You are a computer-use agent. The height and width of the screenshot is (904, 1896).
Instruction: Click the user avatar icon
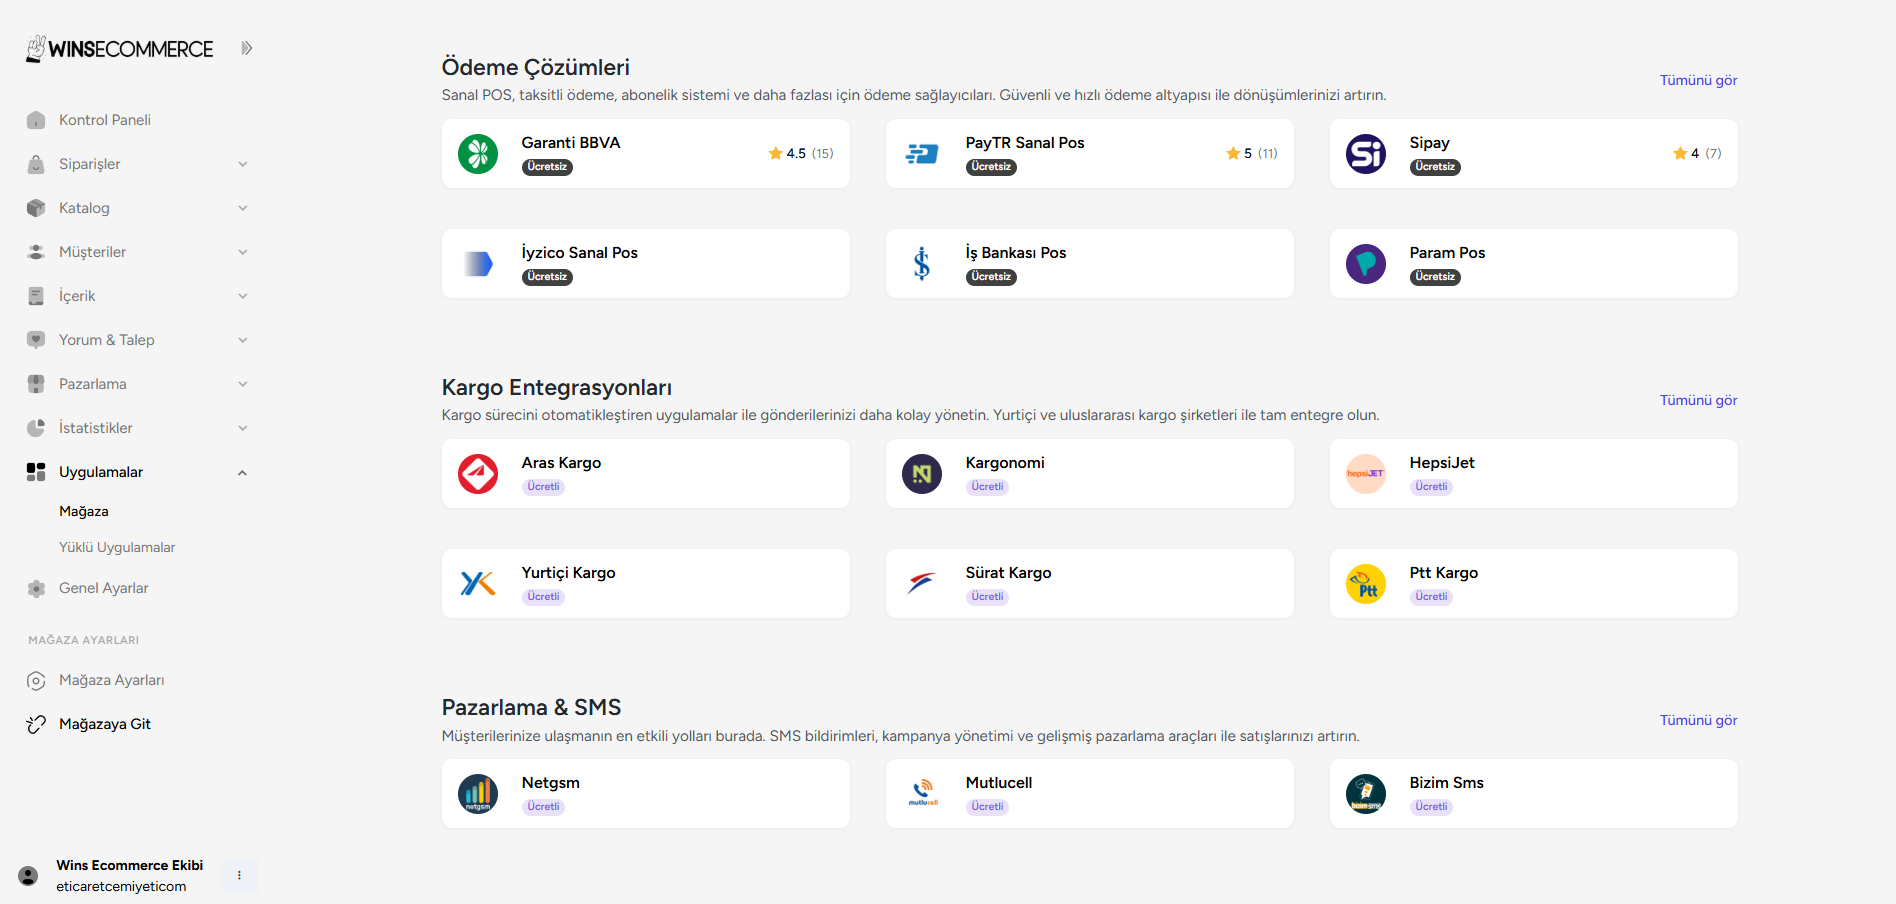click(28, 875)
